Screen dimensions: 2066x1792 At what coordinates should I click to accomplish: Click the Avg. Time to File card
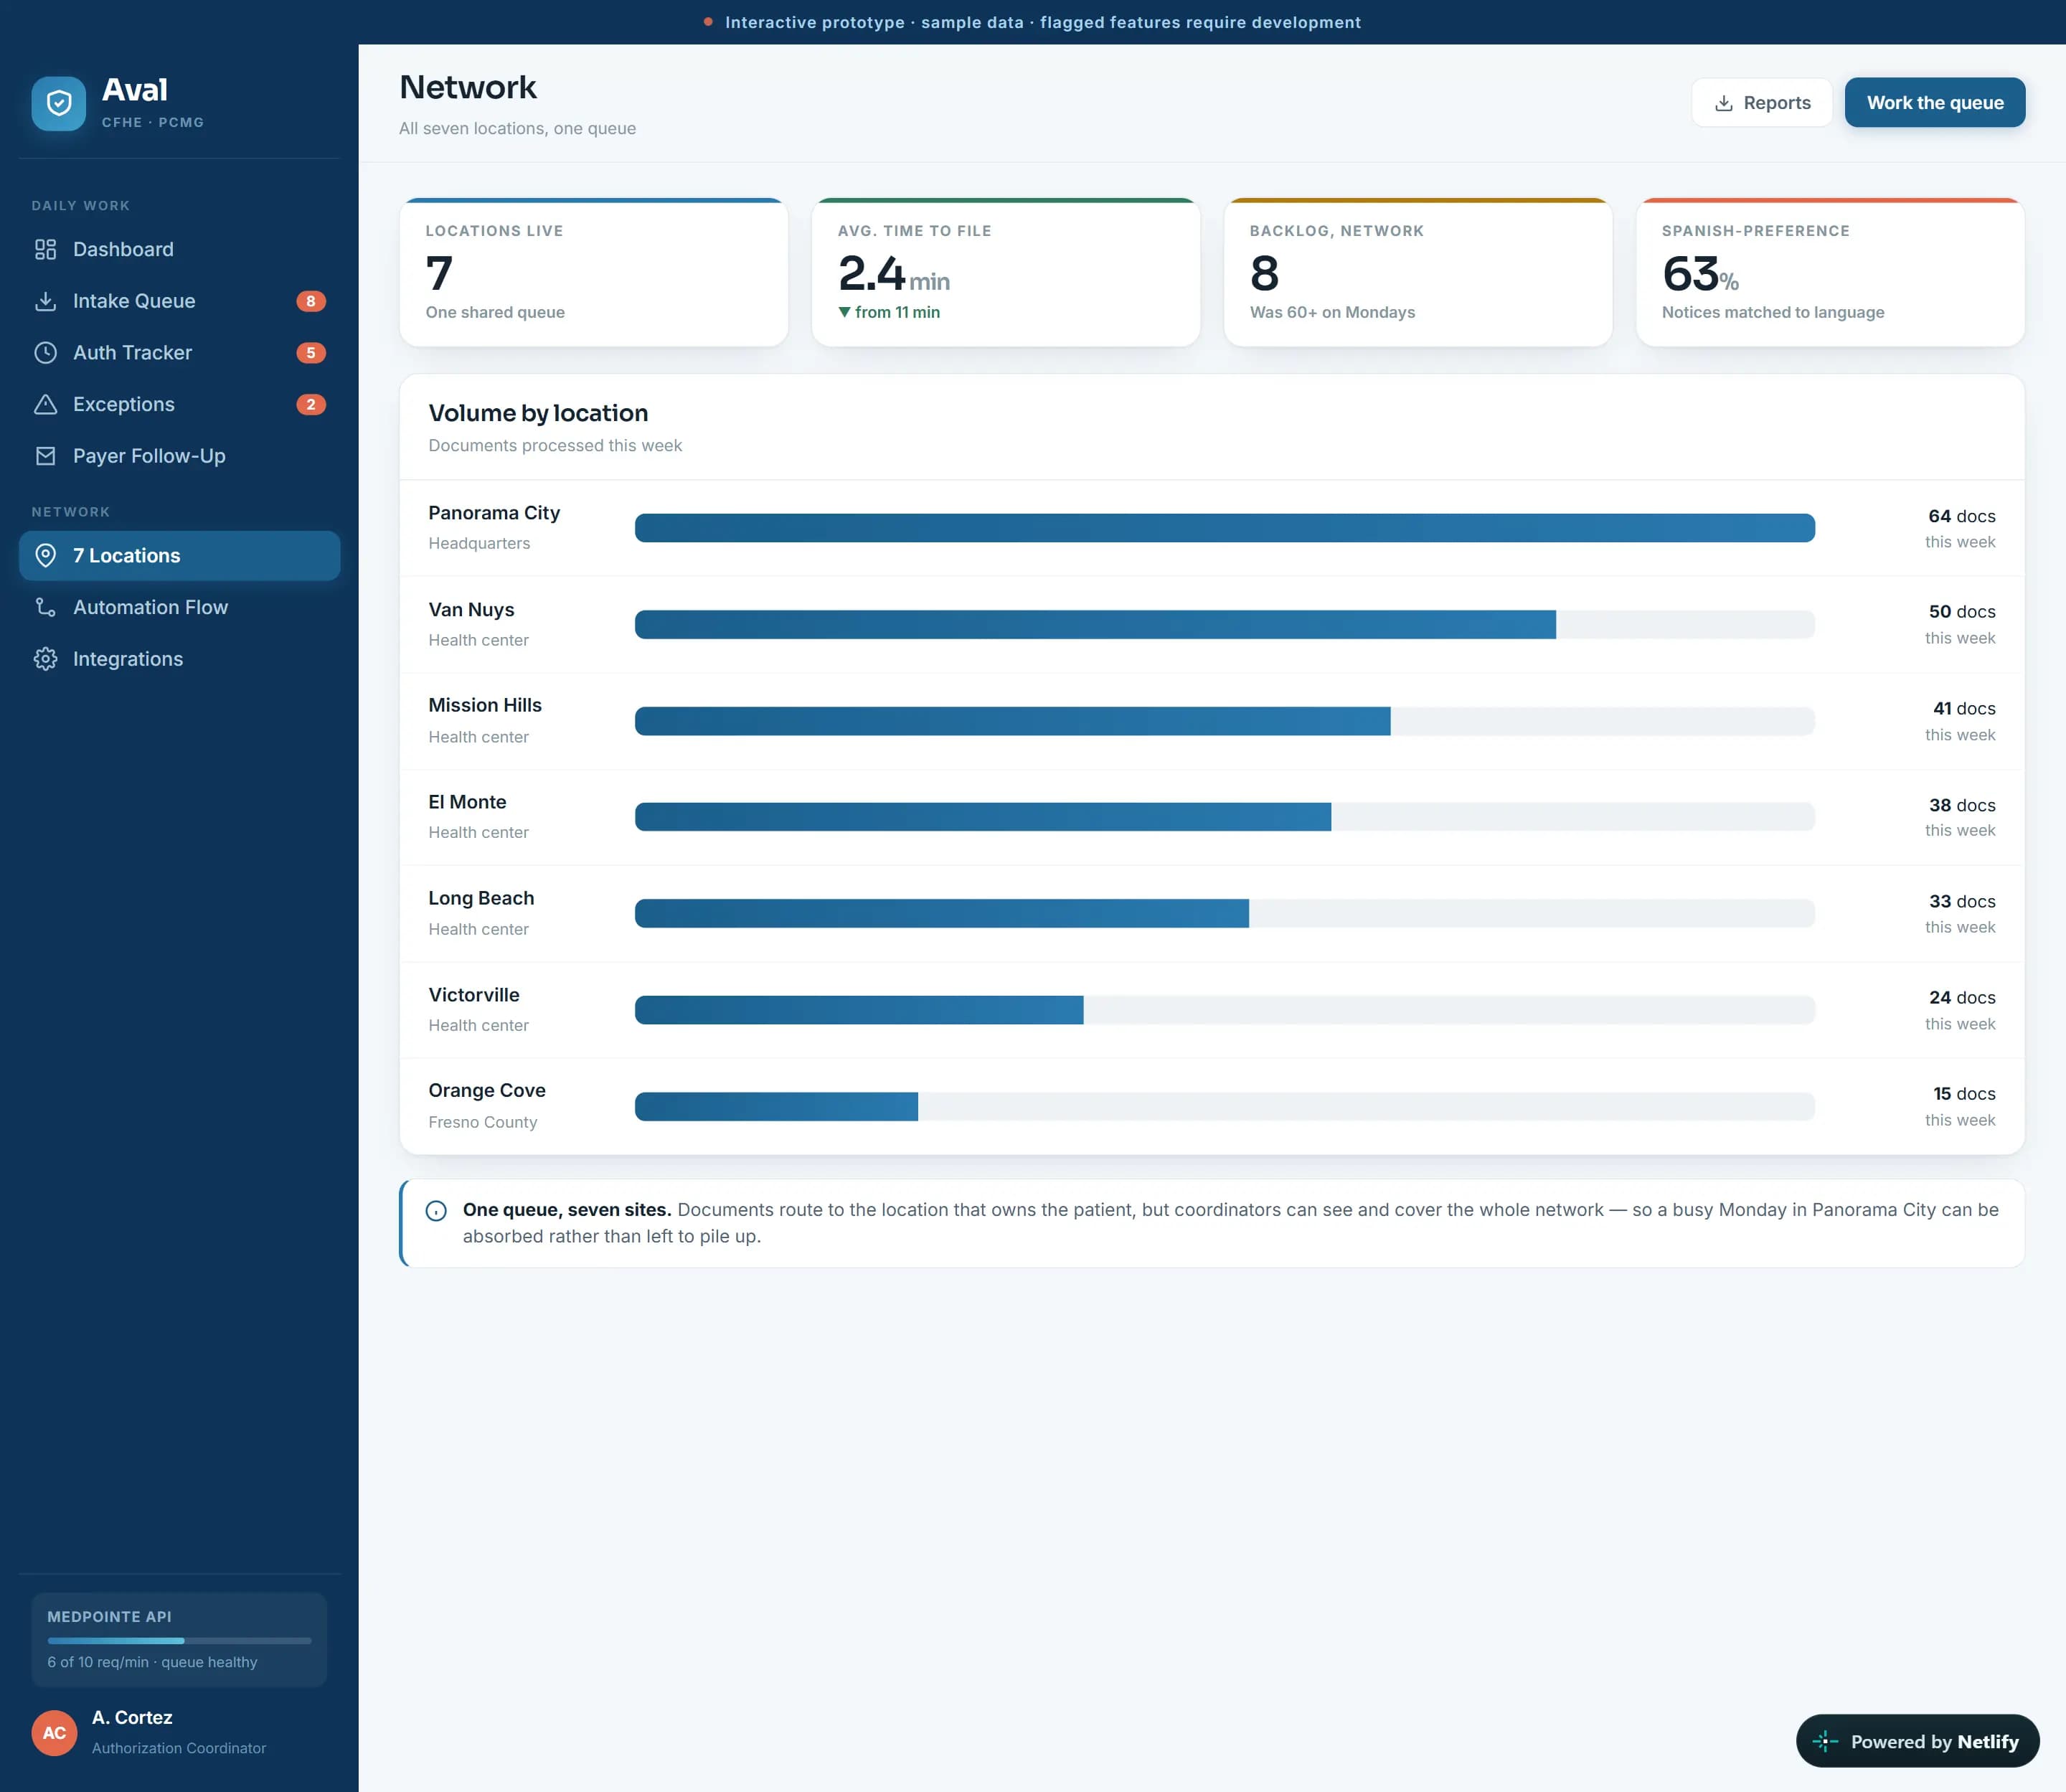click(1005, 273)
